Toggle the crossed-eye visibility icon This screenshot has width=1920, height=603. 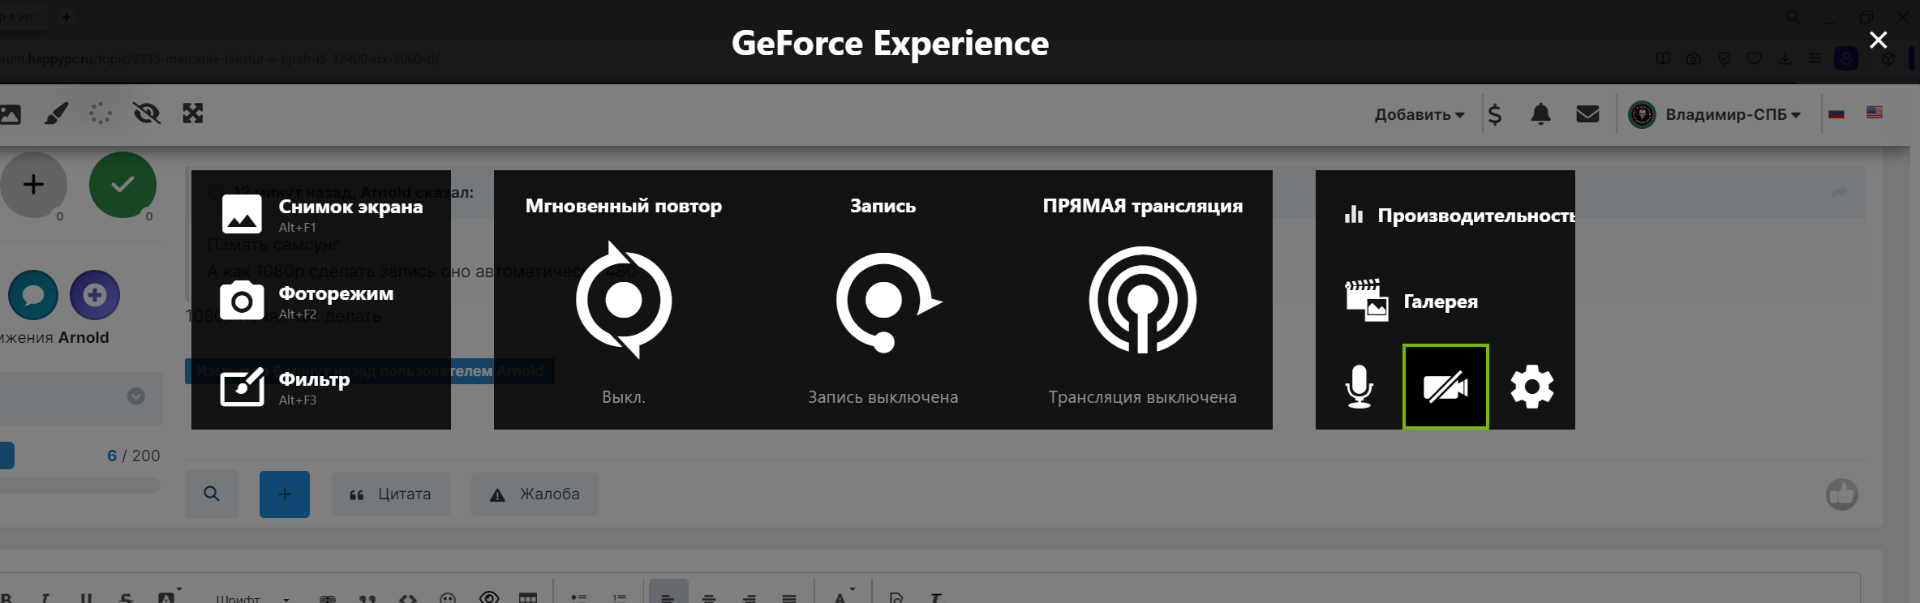(147, 114)
